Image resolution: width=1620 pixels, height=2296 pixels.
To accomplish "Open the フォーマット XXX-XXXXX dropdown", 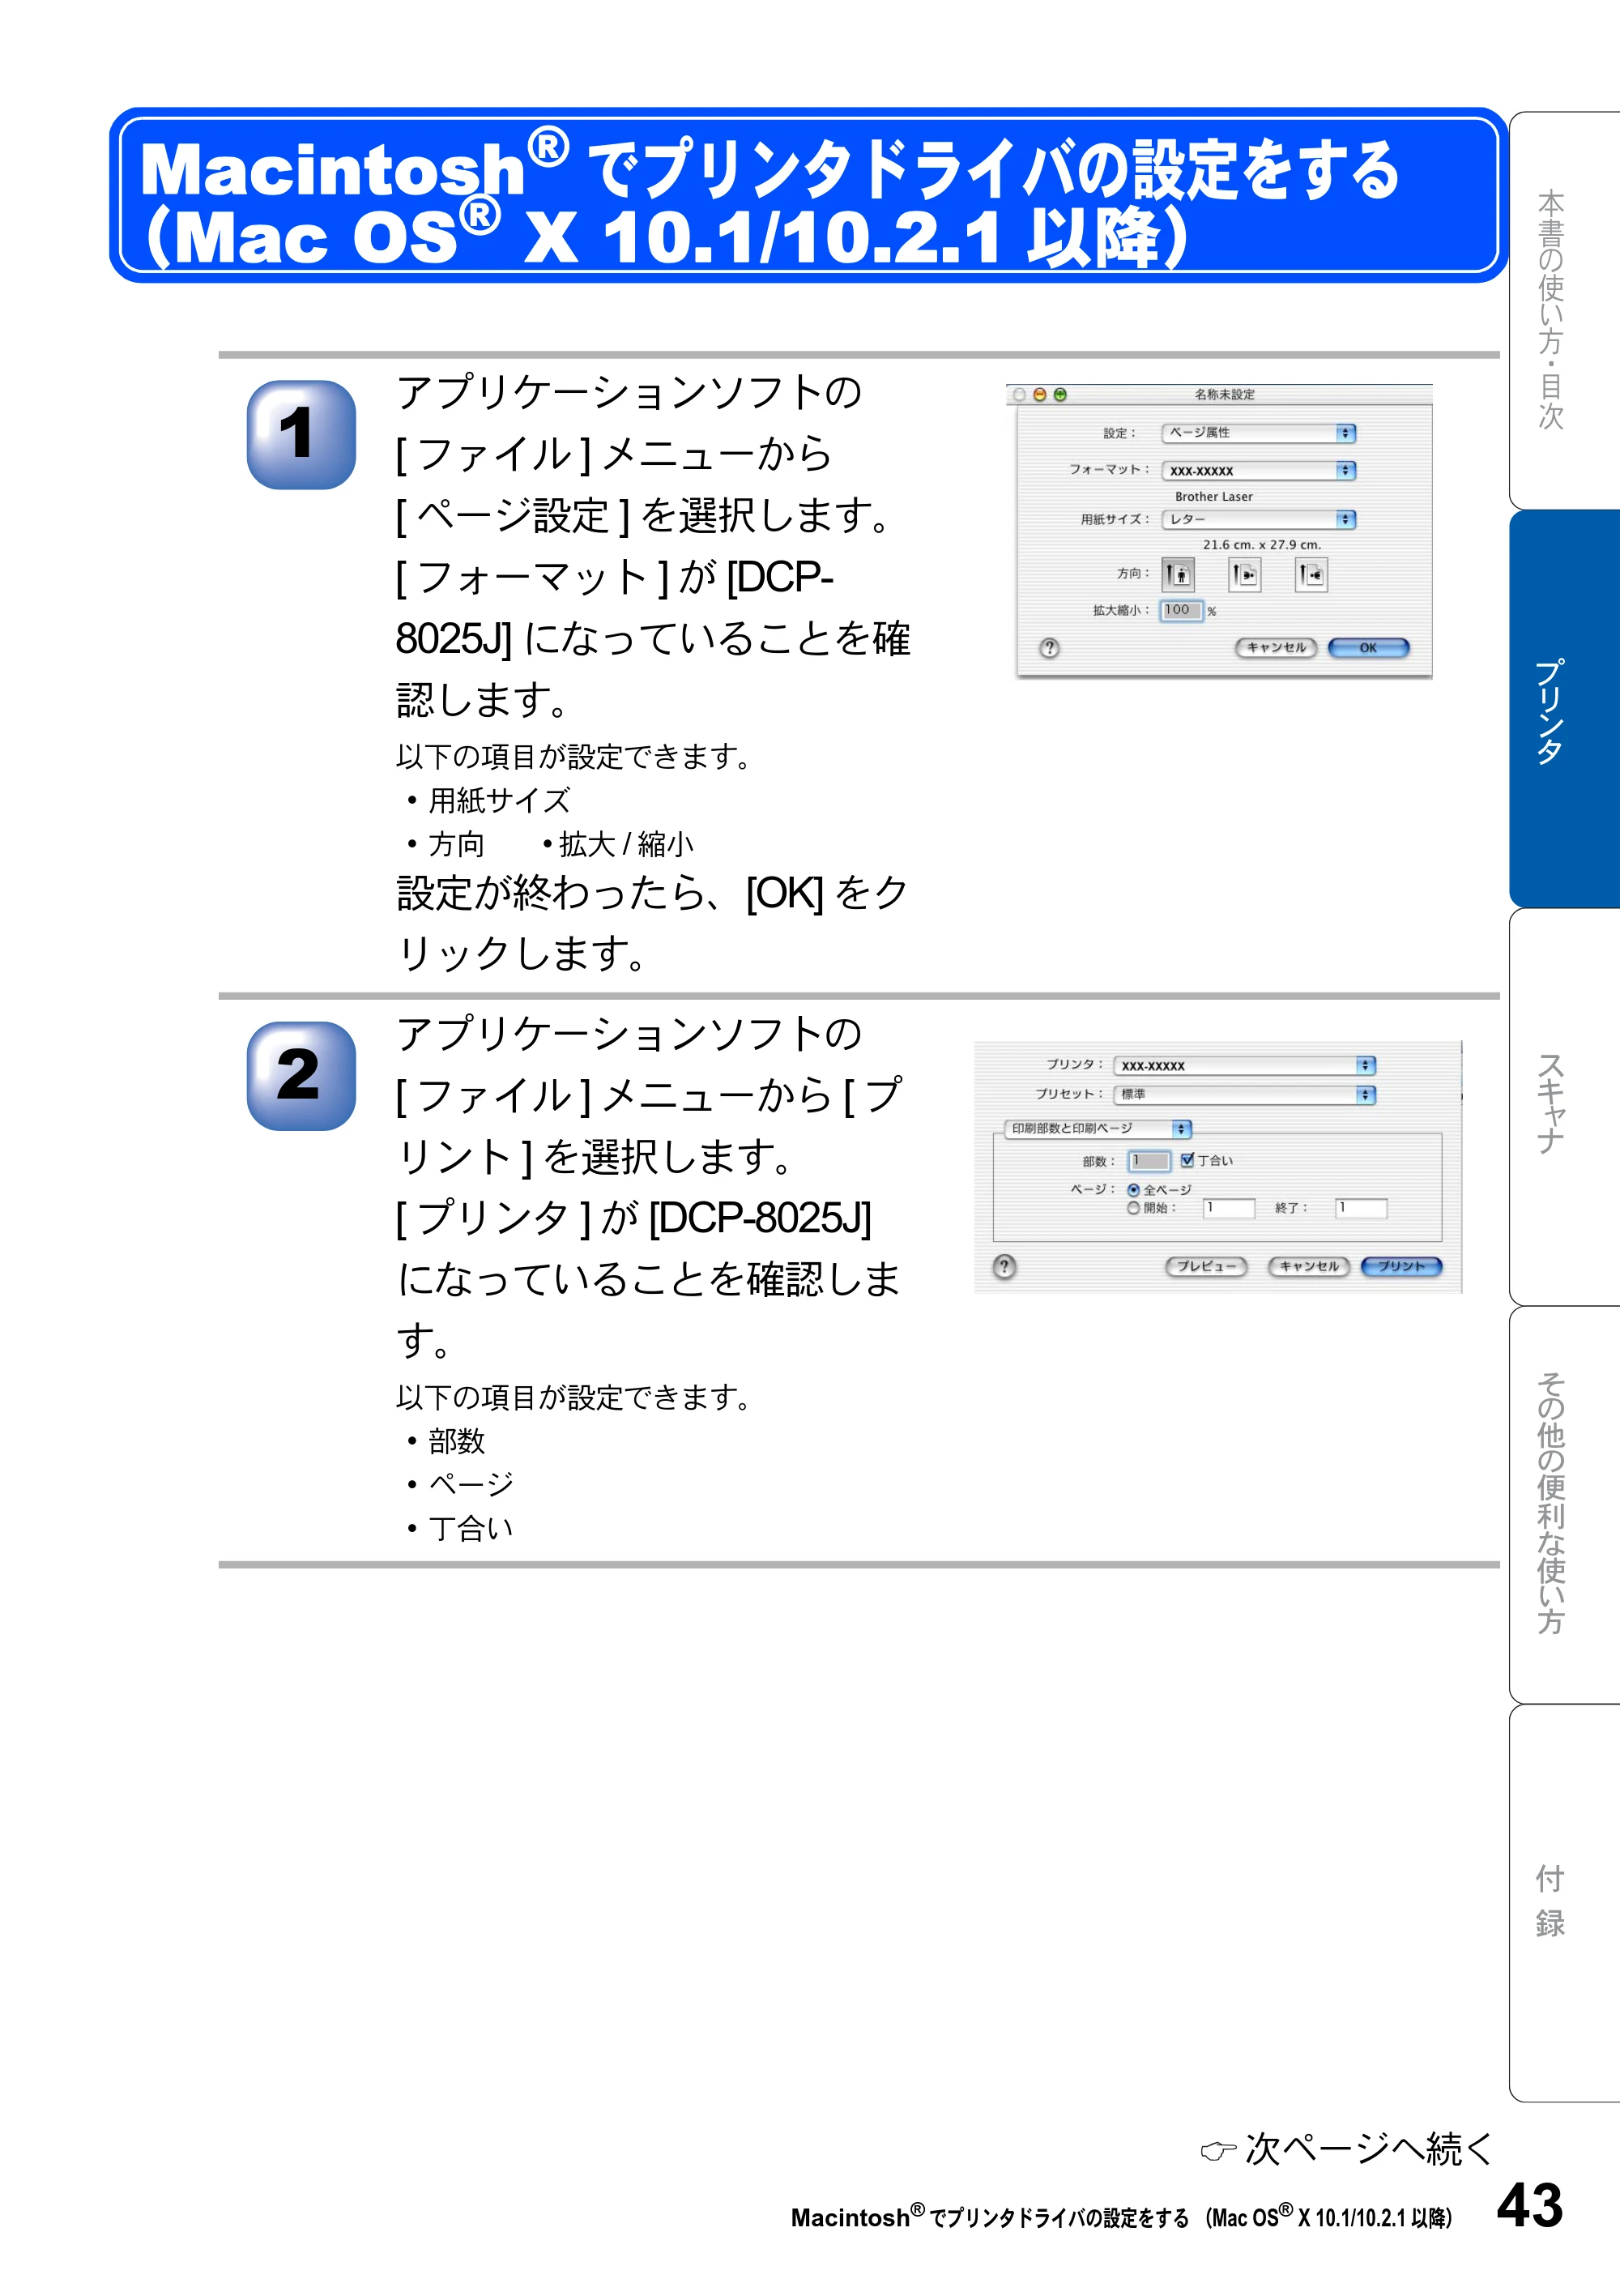I will 1258,470.
